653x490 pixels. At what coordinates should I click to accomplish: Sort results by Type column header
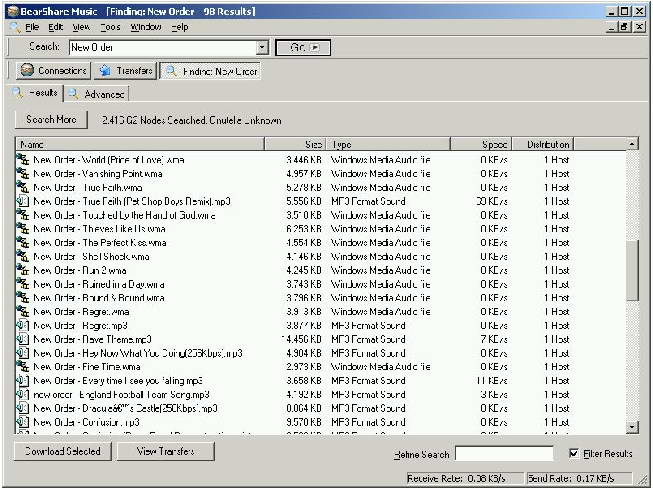click(x=388, y=144)
